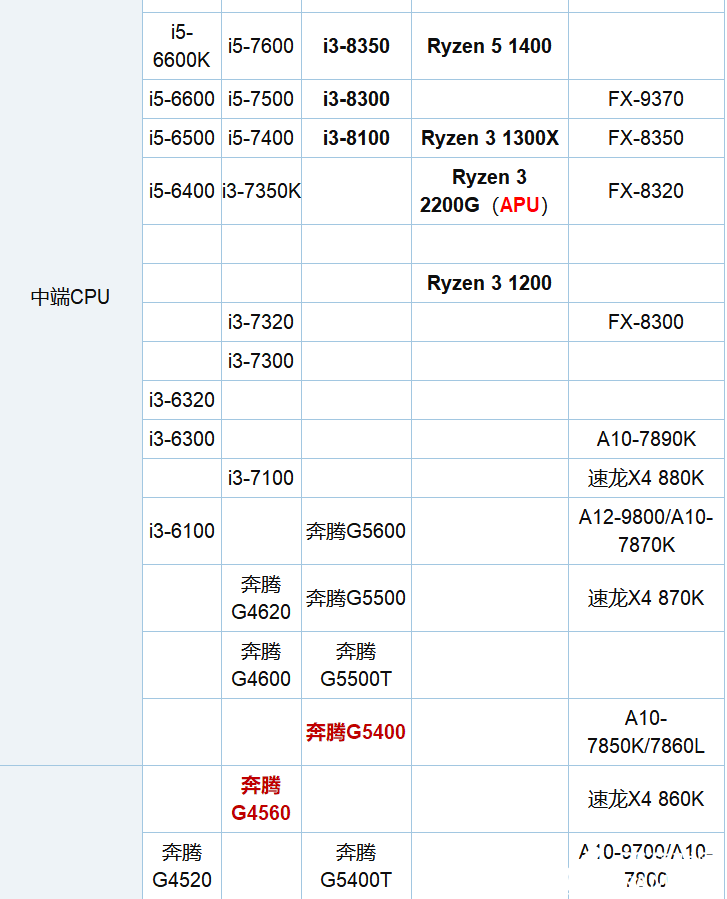This screenshot has width=727, height=899.
Task: Select the A10-7850K/7860L cell
Action: point(646,732)
